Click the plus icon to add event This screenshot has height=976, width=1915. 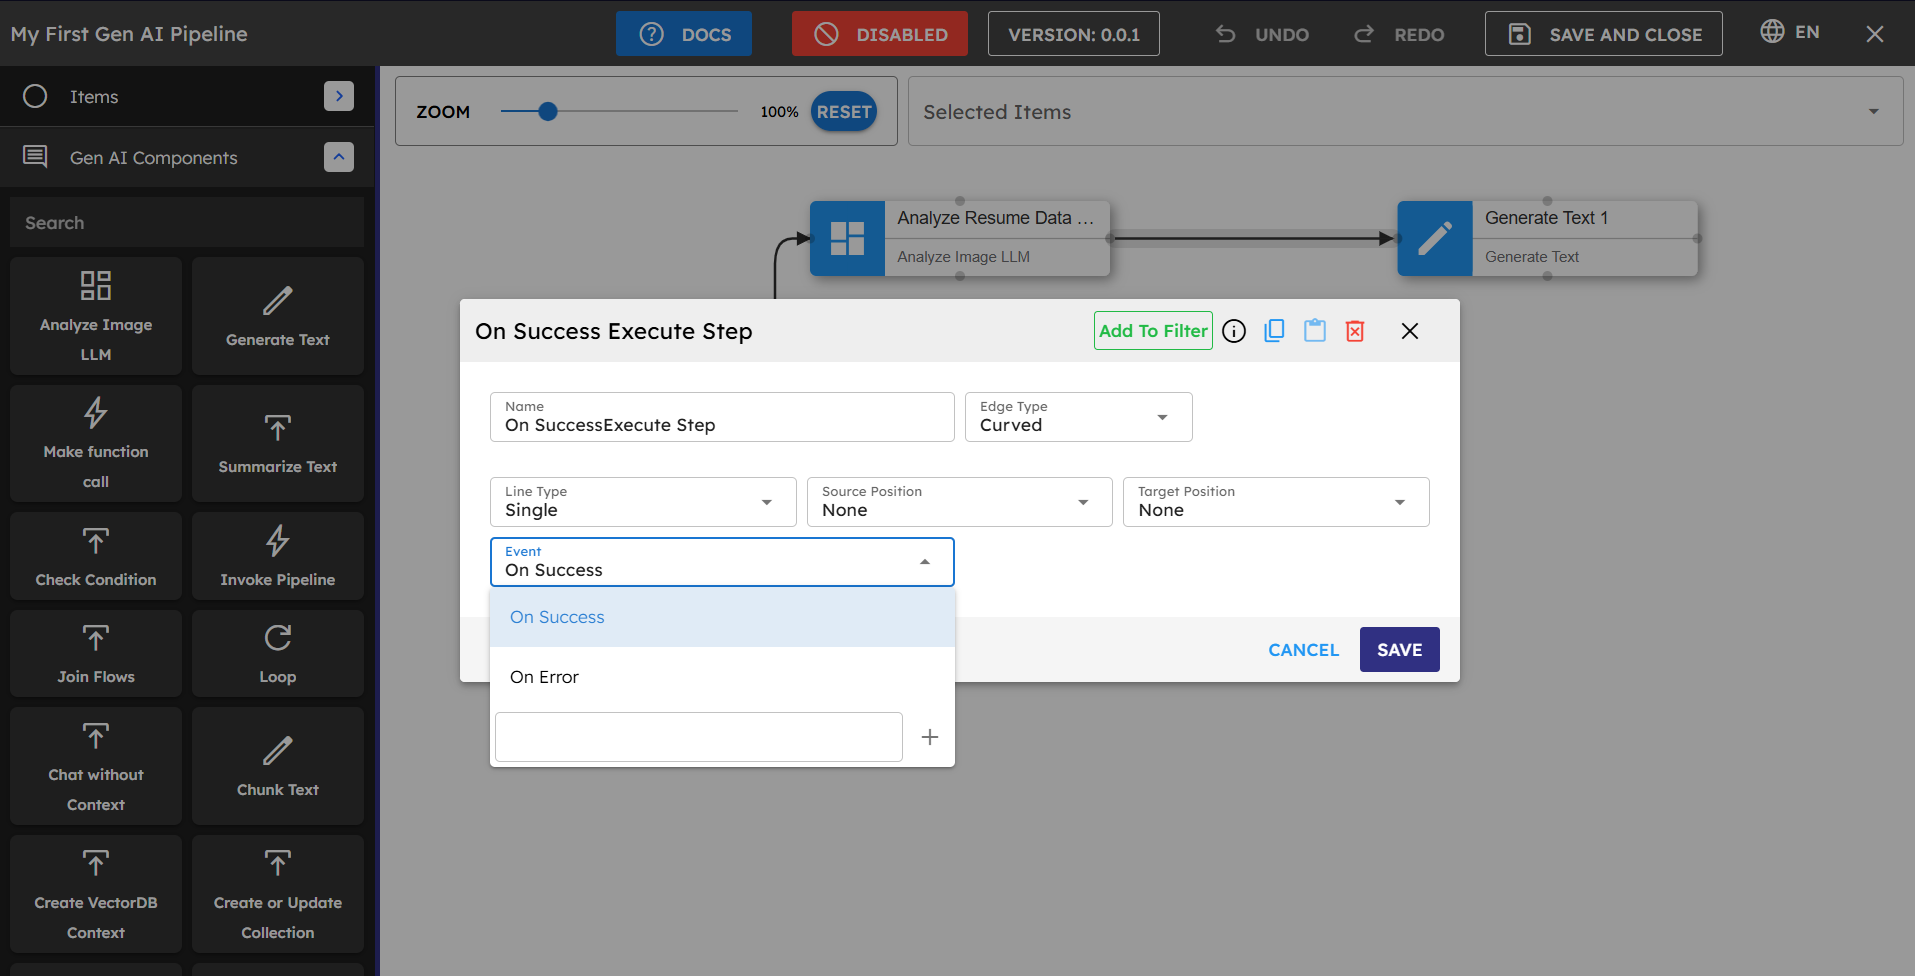click(x=929, y=737)
